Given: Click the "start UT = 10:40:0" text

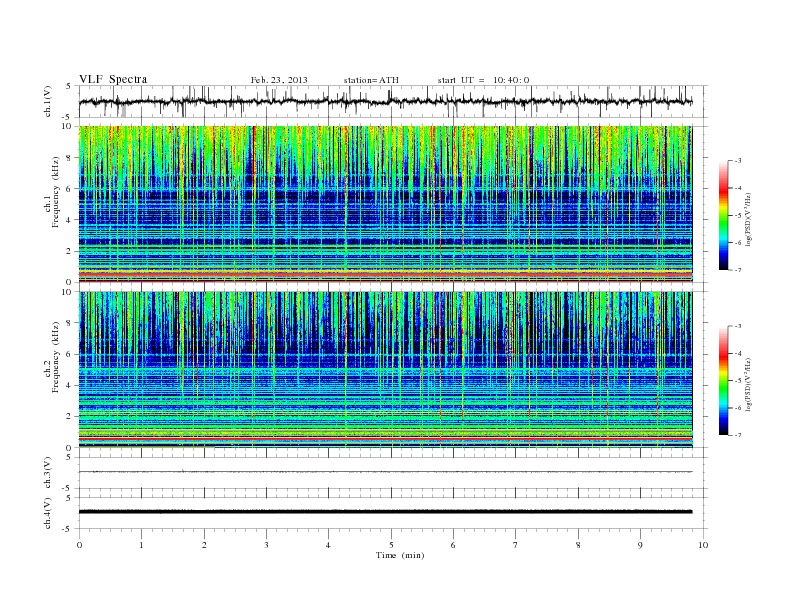Looking at the screenshot, I should pyautogui.click(x=483, y=80).
